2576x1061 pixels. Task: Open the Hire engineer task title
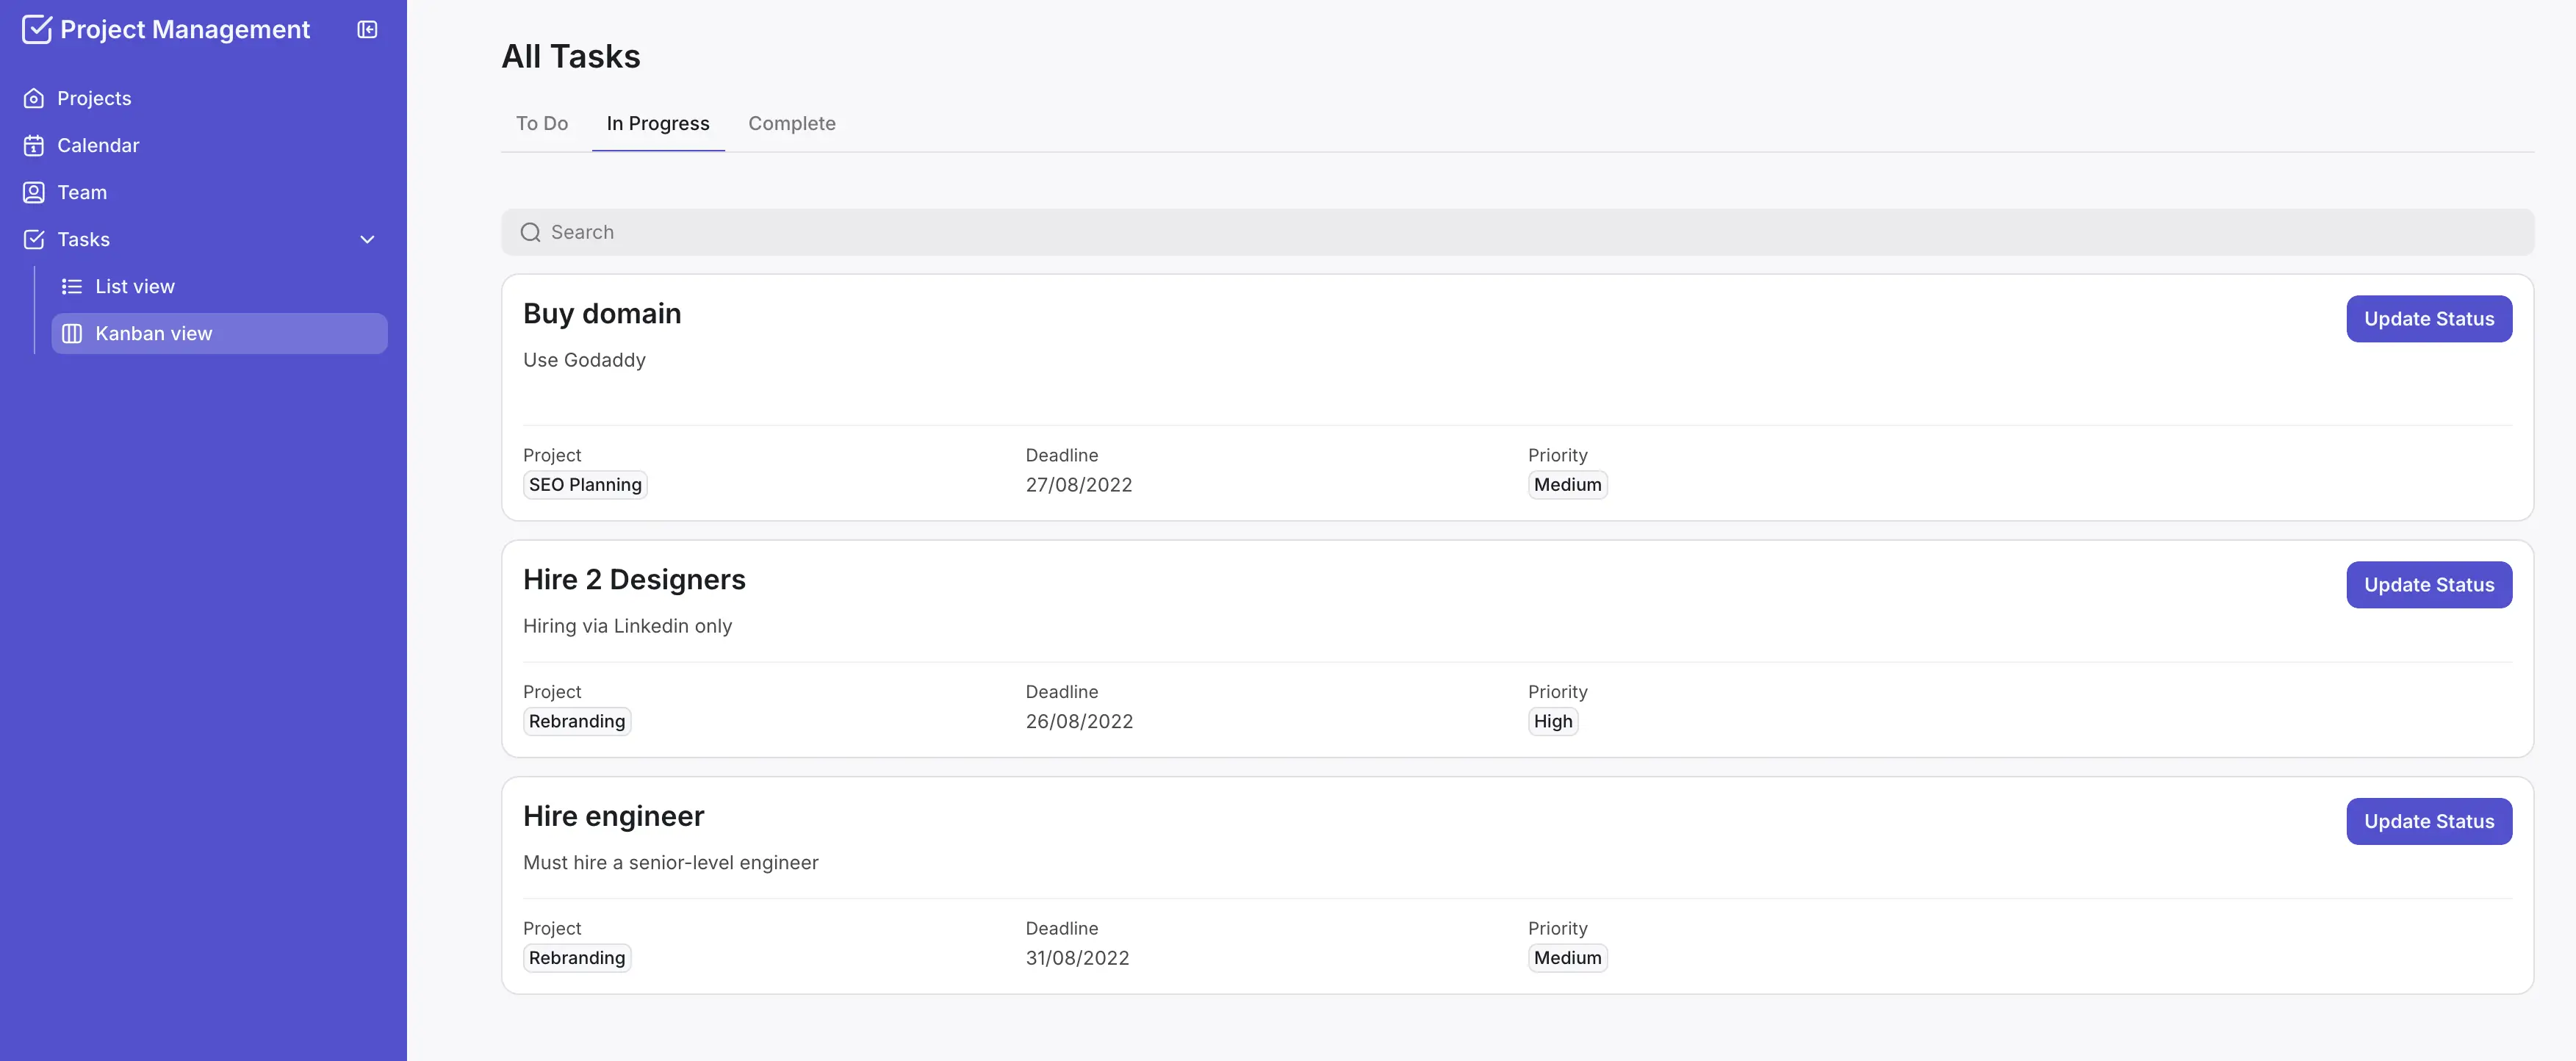[613, 816]
